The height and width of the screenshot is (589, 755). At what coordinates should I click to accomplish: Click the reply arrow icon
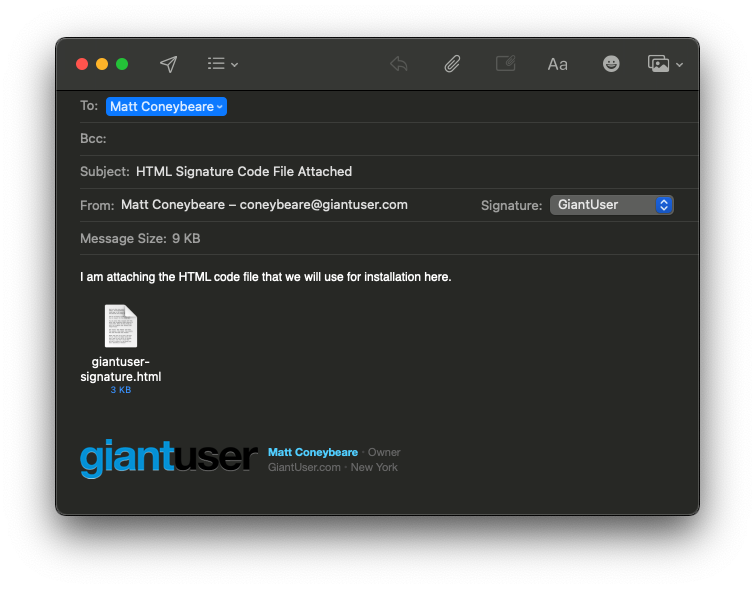pos(399,64)
